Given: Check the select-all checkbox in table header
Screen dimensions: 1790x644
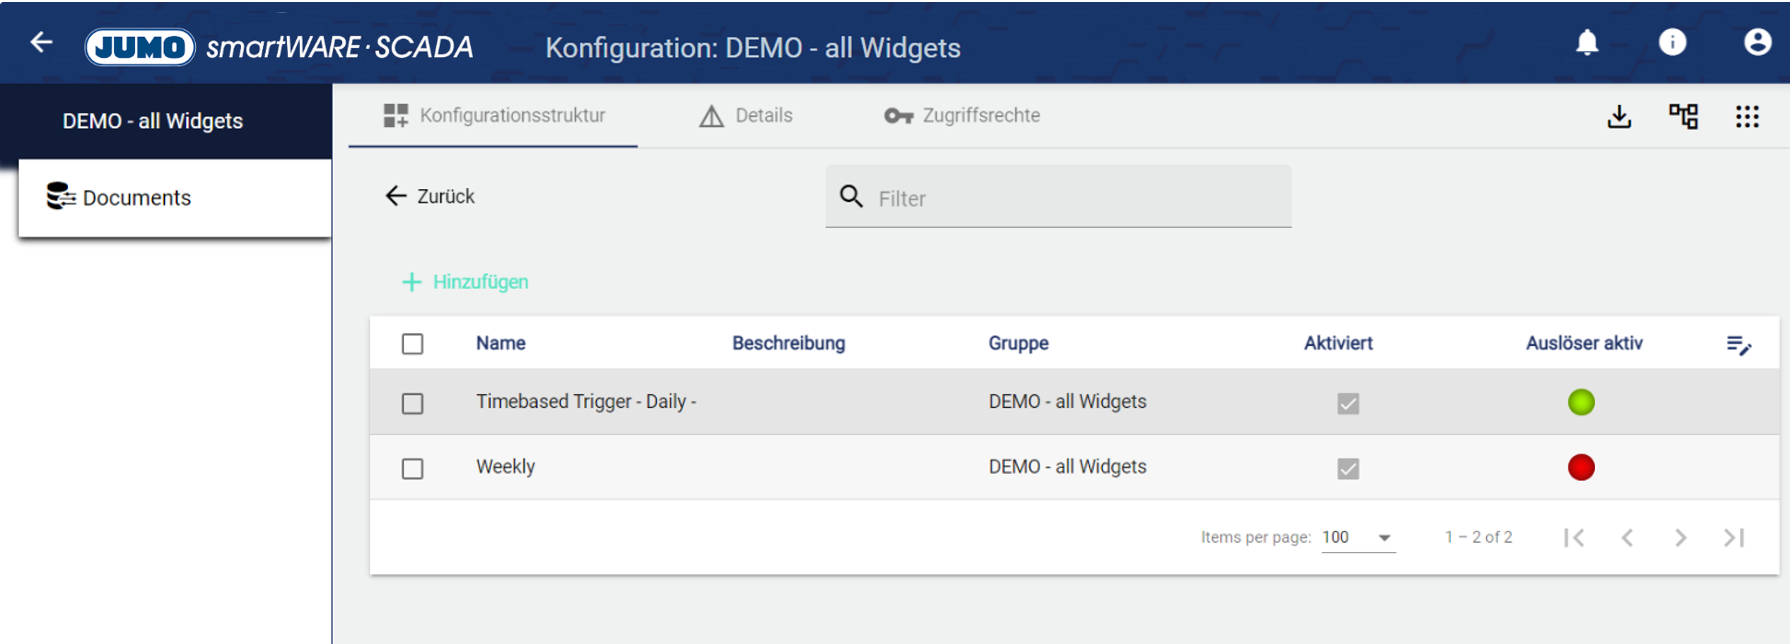Looking at the screenshot, I should click(x=412, y=344).
